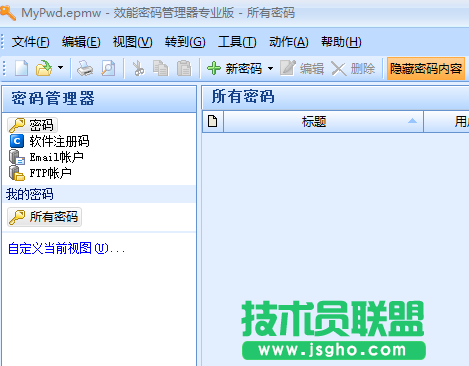Toggle the 隐藏密码内容 button
469x366 pixels.
click(x=426, y=69)
